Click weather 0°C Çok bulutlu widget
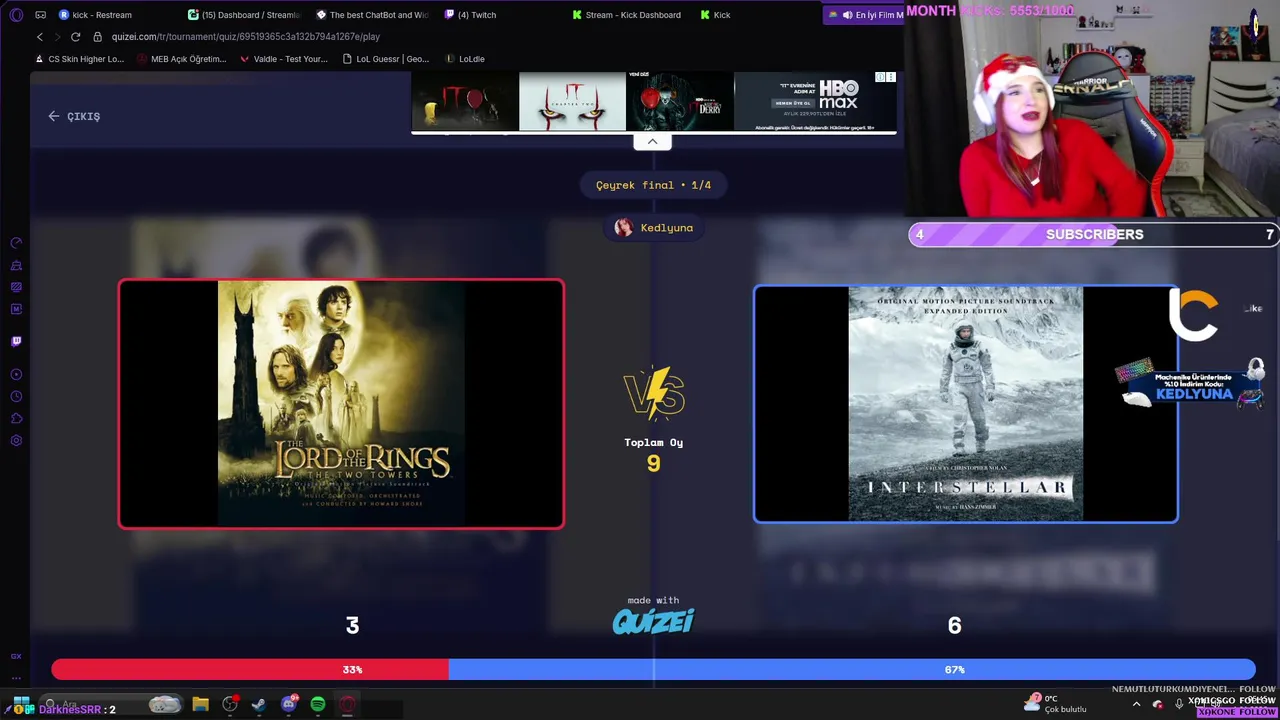The image size is (1280, 720). (1056, 704)
